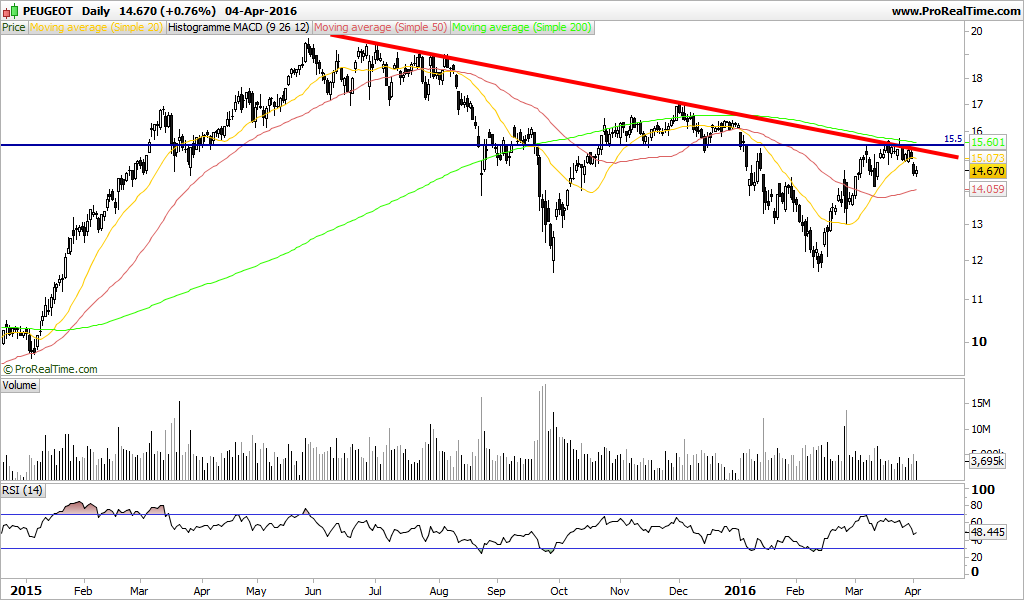
Task: Open Moving average (Simple 20) label
Action: (97, 27)
